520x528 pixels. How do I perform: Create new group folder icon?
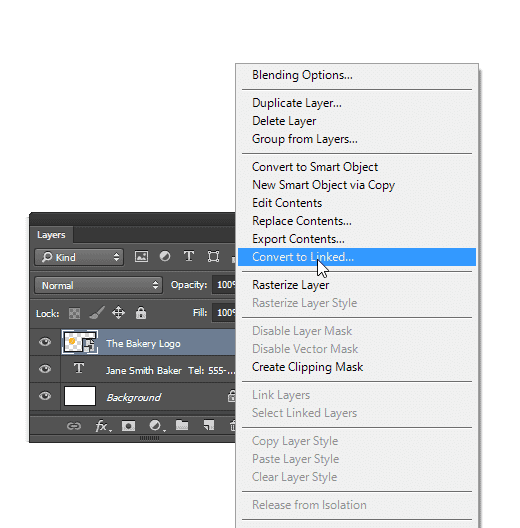[182, 425]
